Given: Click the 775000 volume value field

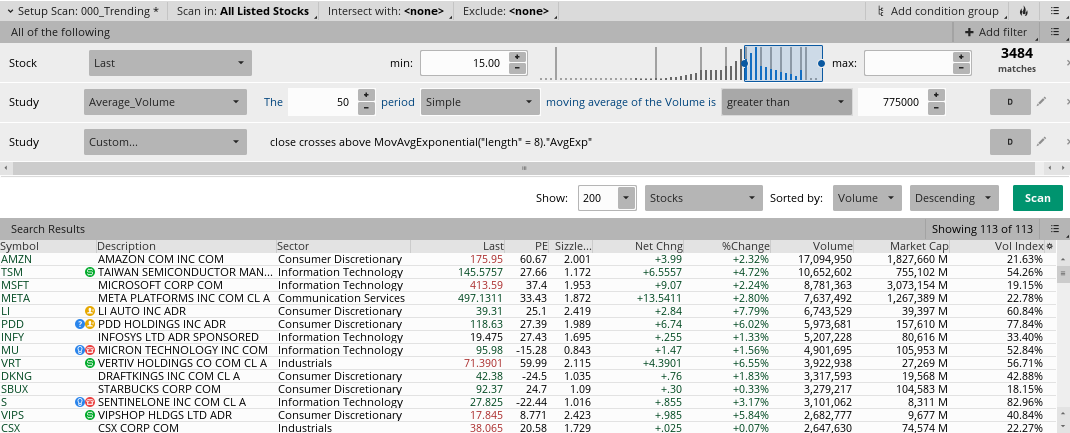Looking at the screenshot, I should coord(893,102).
